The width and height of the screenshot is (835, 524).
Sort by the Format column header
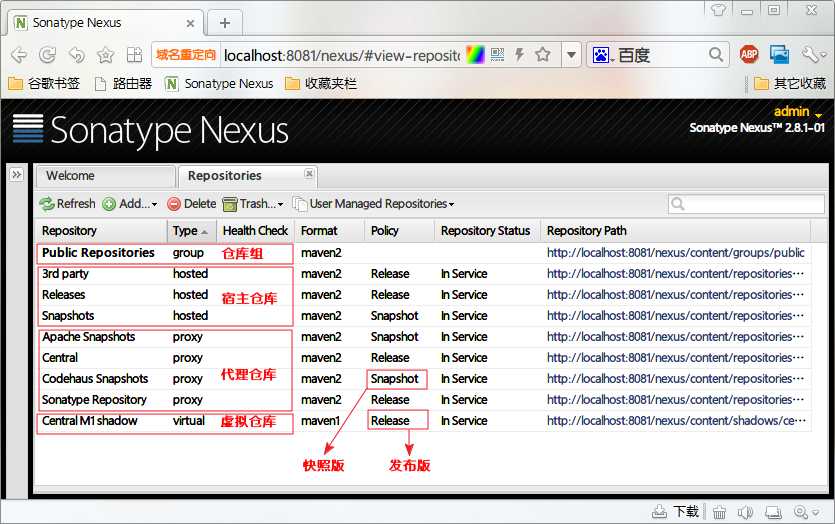pos(330,231)
